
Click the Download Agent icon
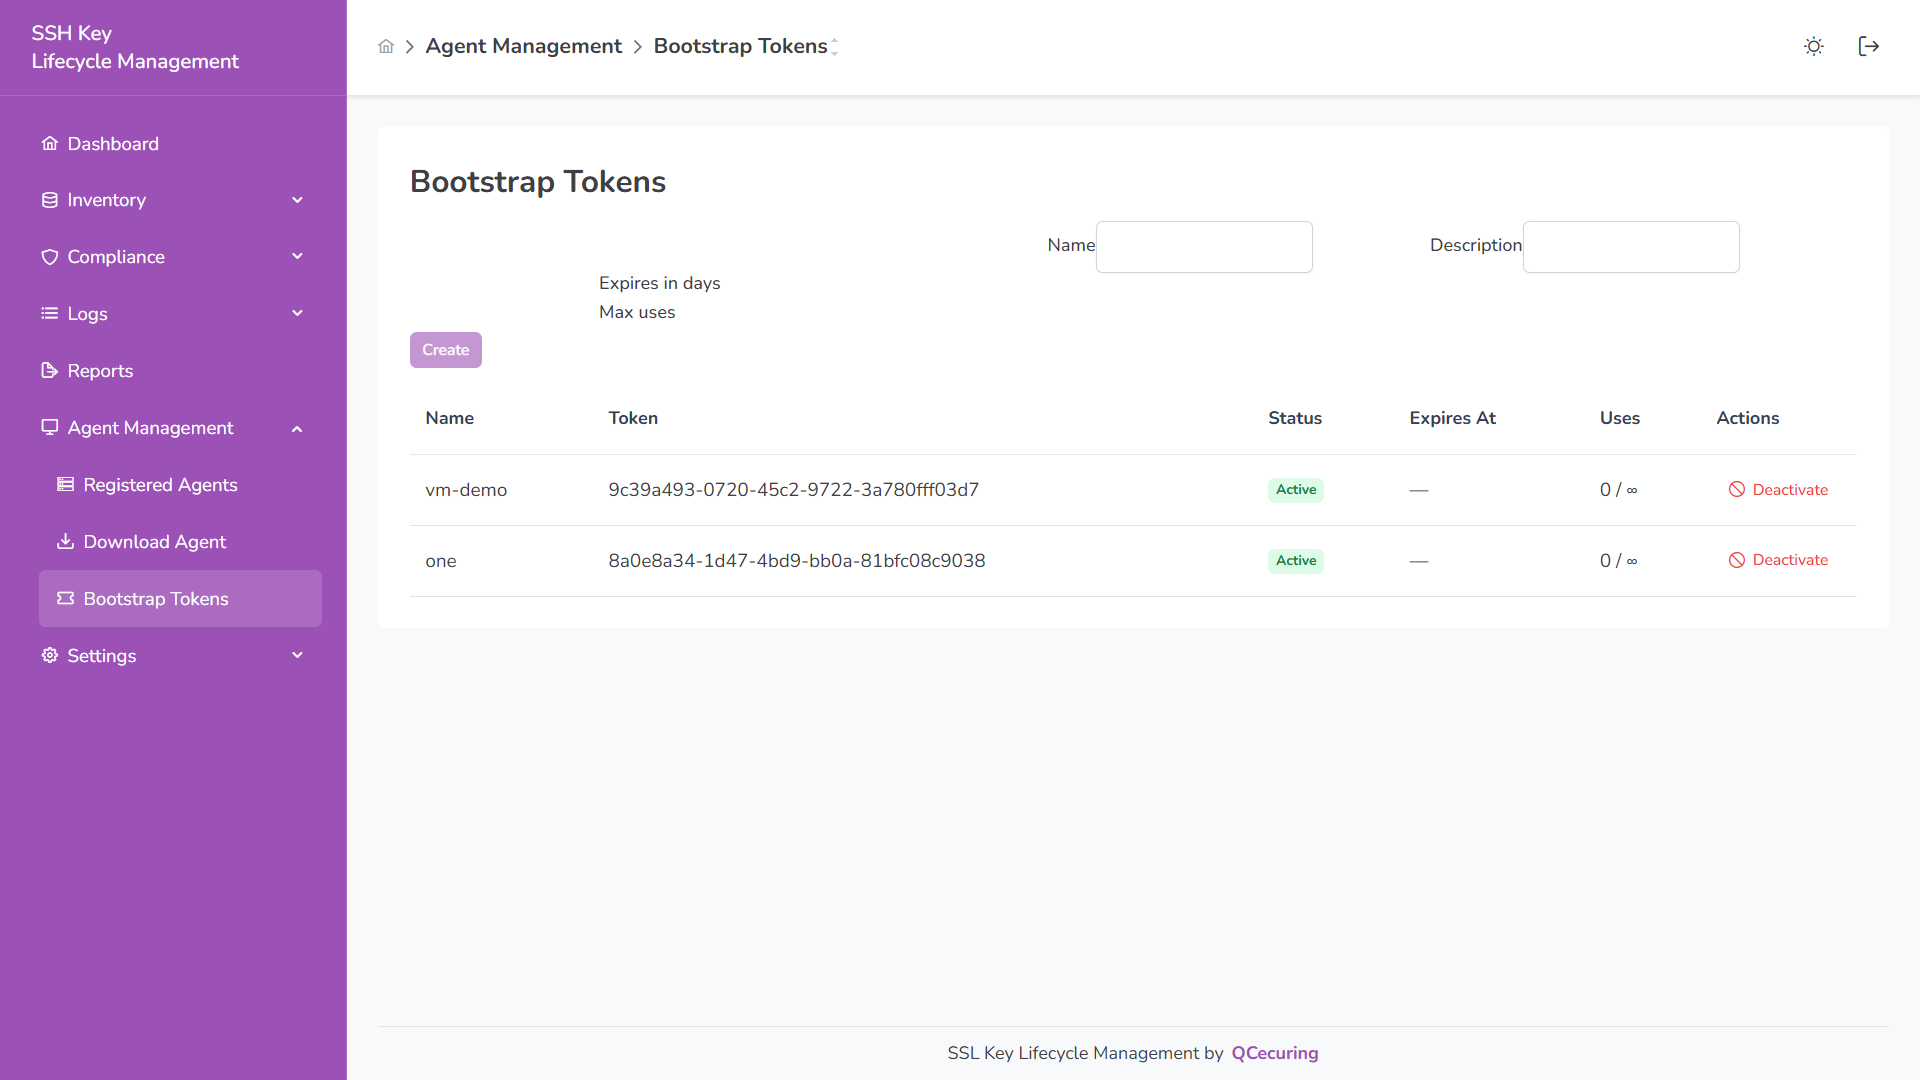(65, 541)
